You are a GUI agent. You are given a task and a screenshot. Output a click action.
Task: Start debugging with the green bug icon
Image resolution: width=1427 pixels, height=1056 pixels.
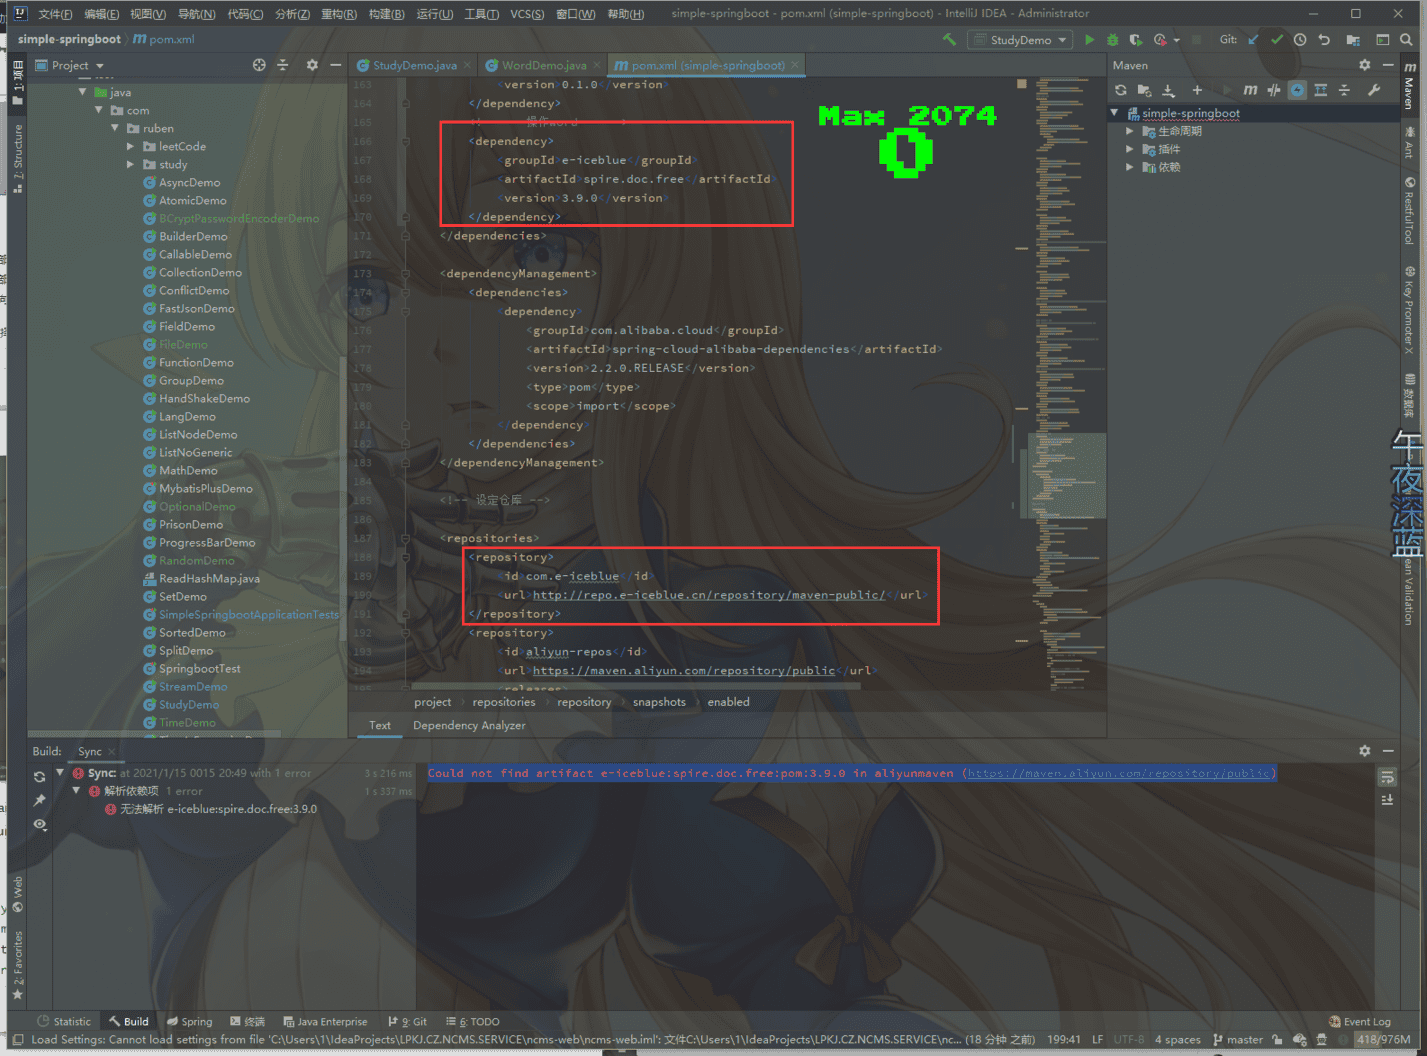point(1112,40)
